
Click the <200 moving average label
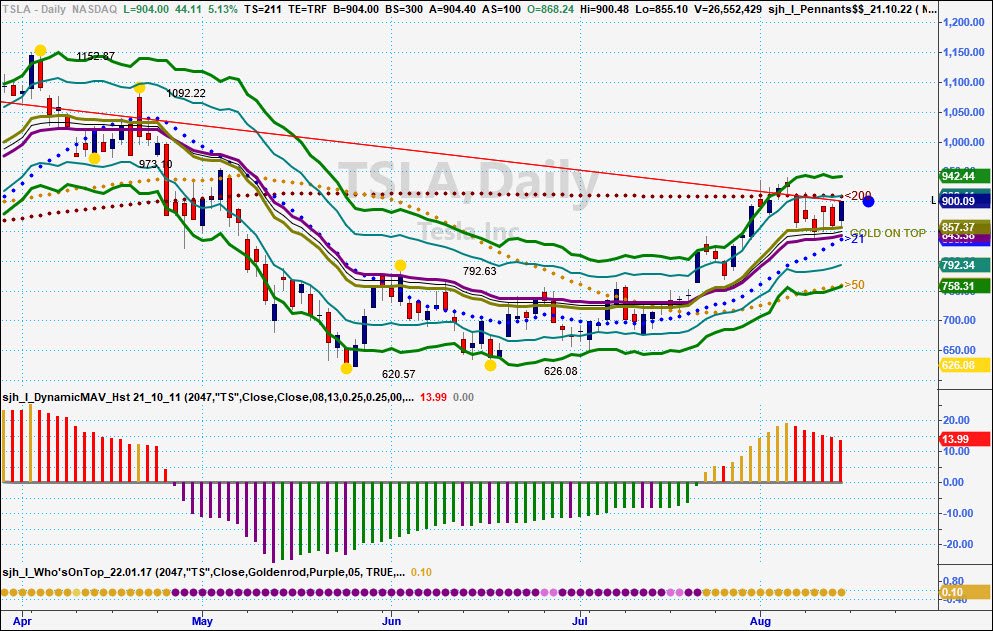[x=858, y=196]
